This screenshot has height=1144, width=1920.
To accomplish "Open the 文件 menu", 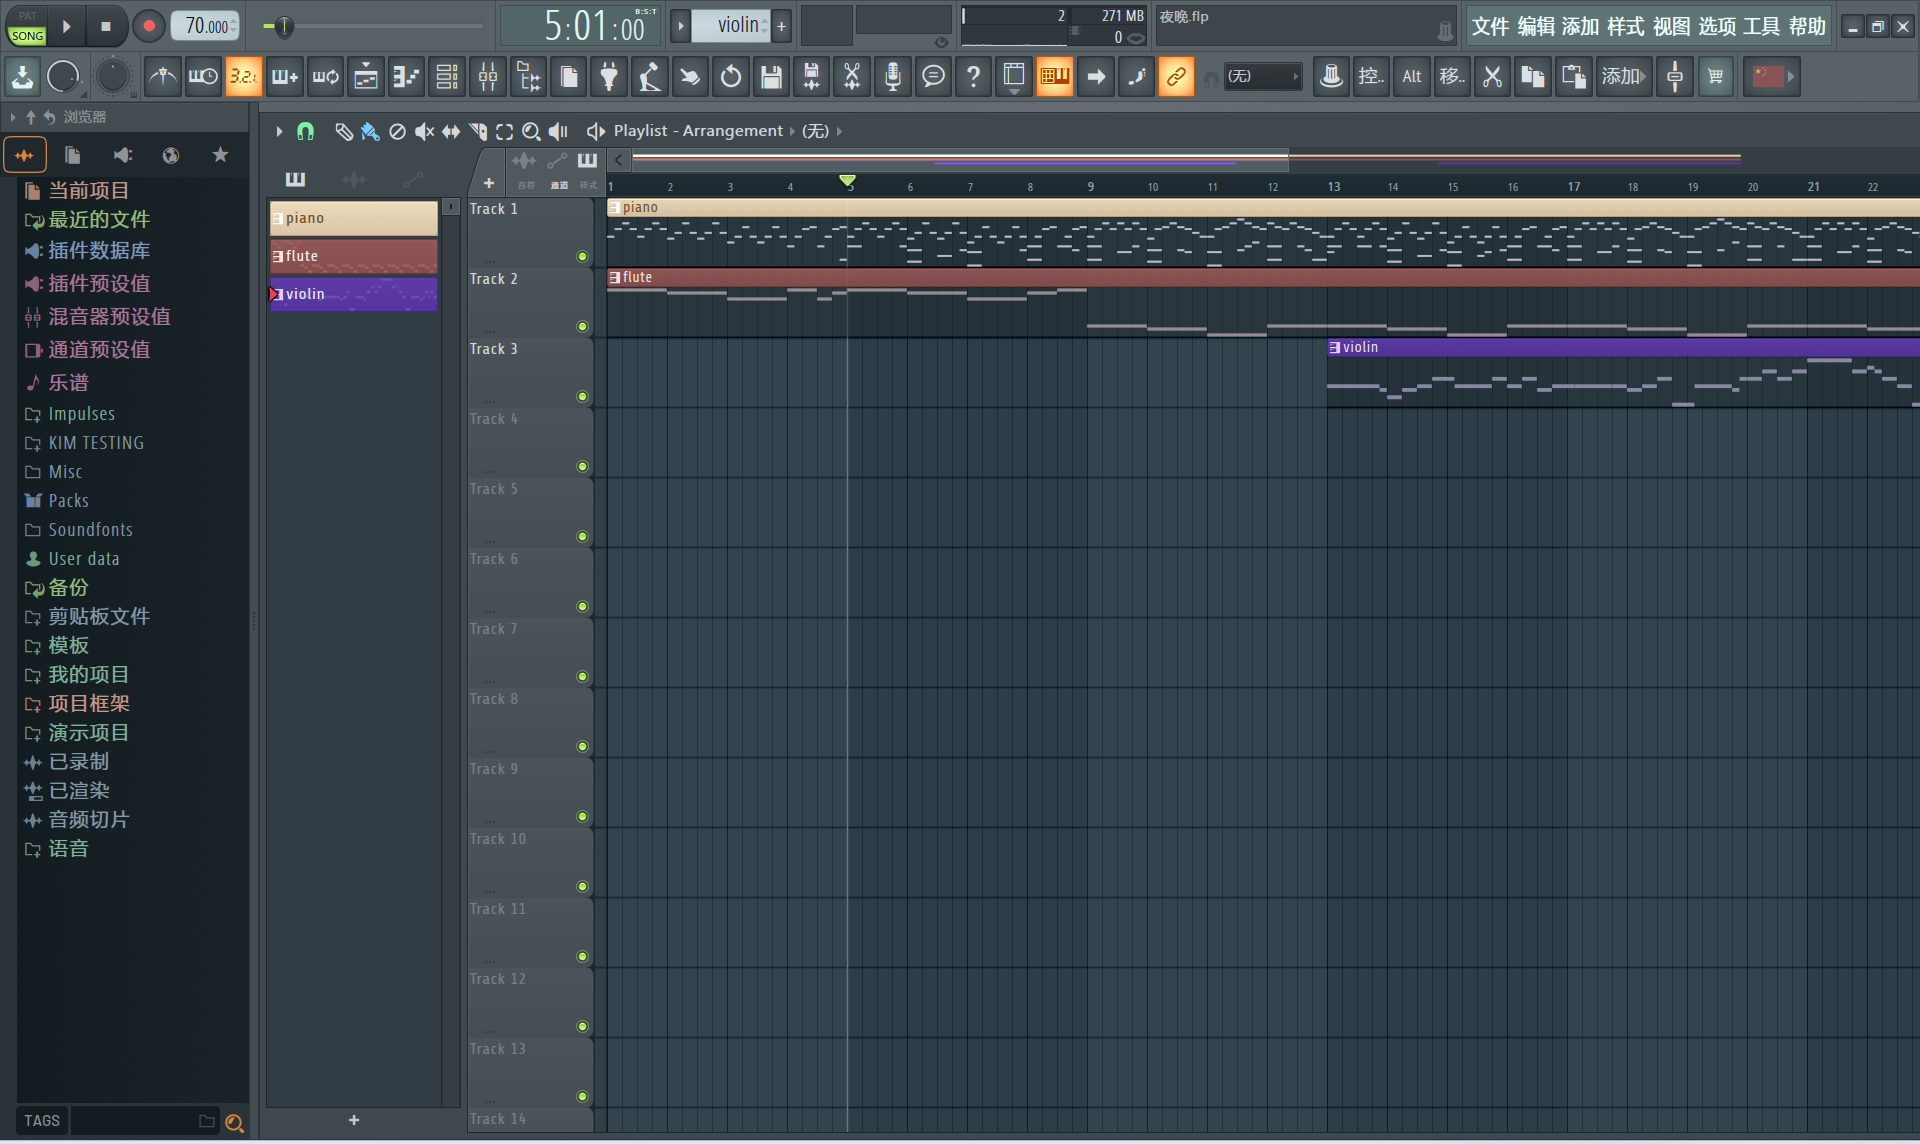I will 1489,27.
